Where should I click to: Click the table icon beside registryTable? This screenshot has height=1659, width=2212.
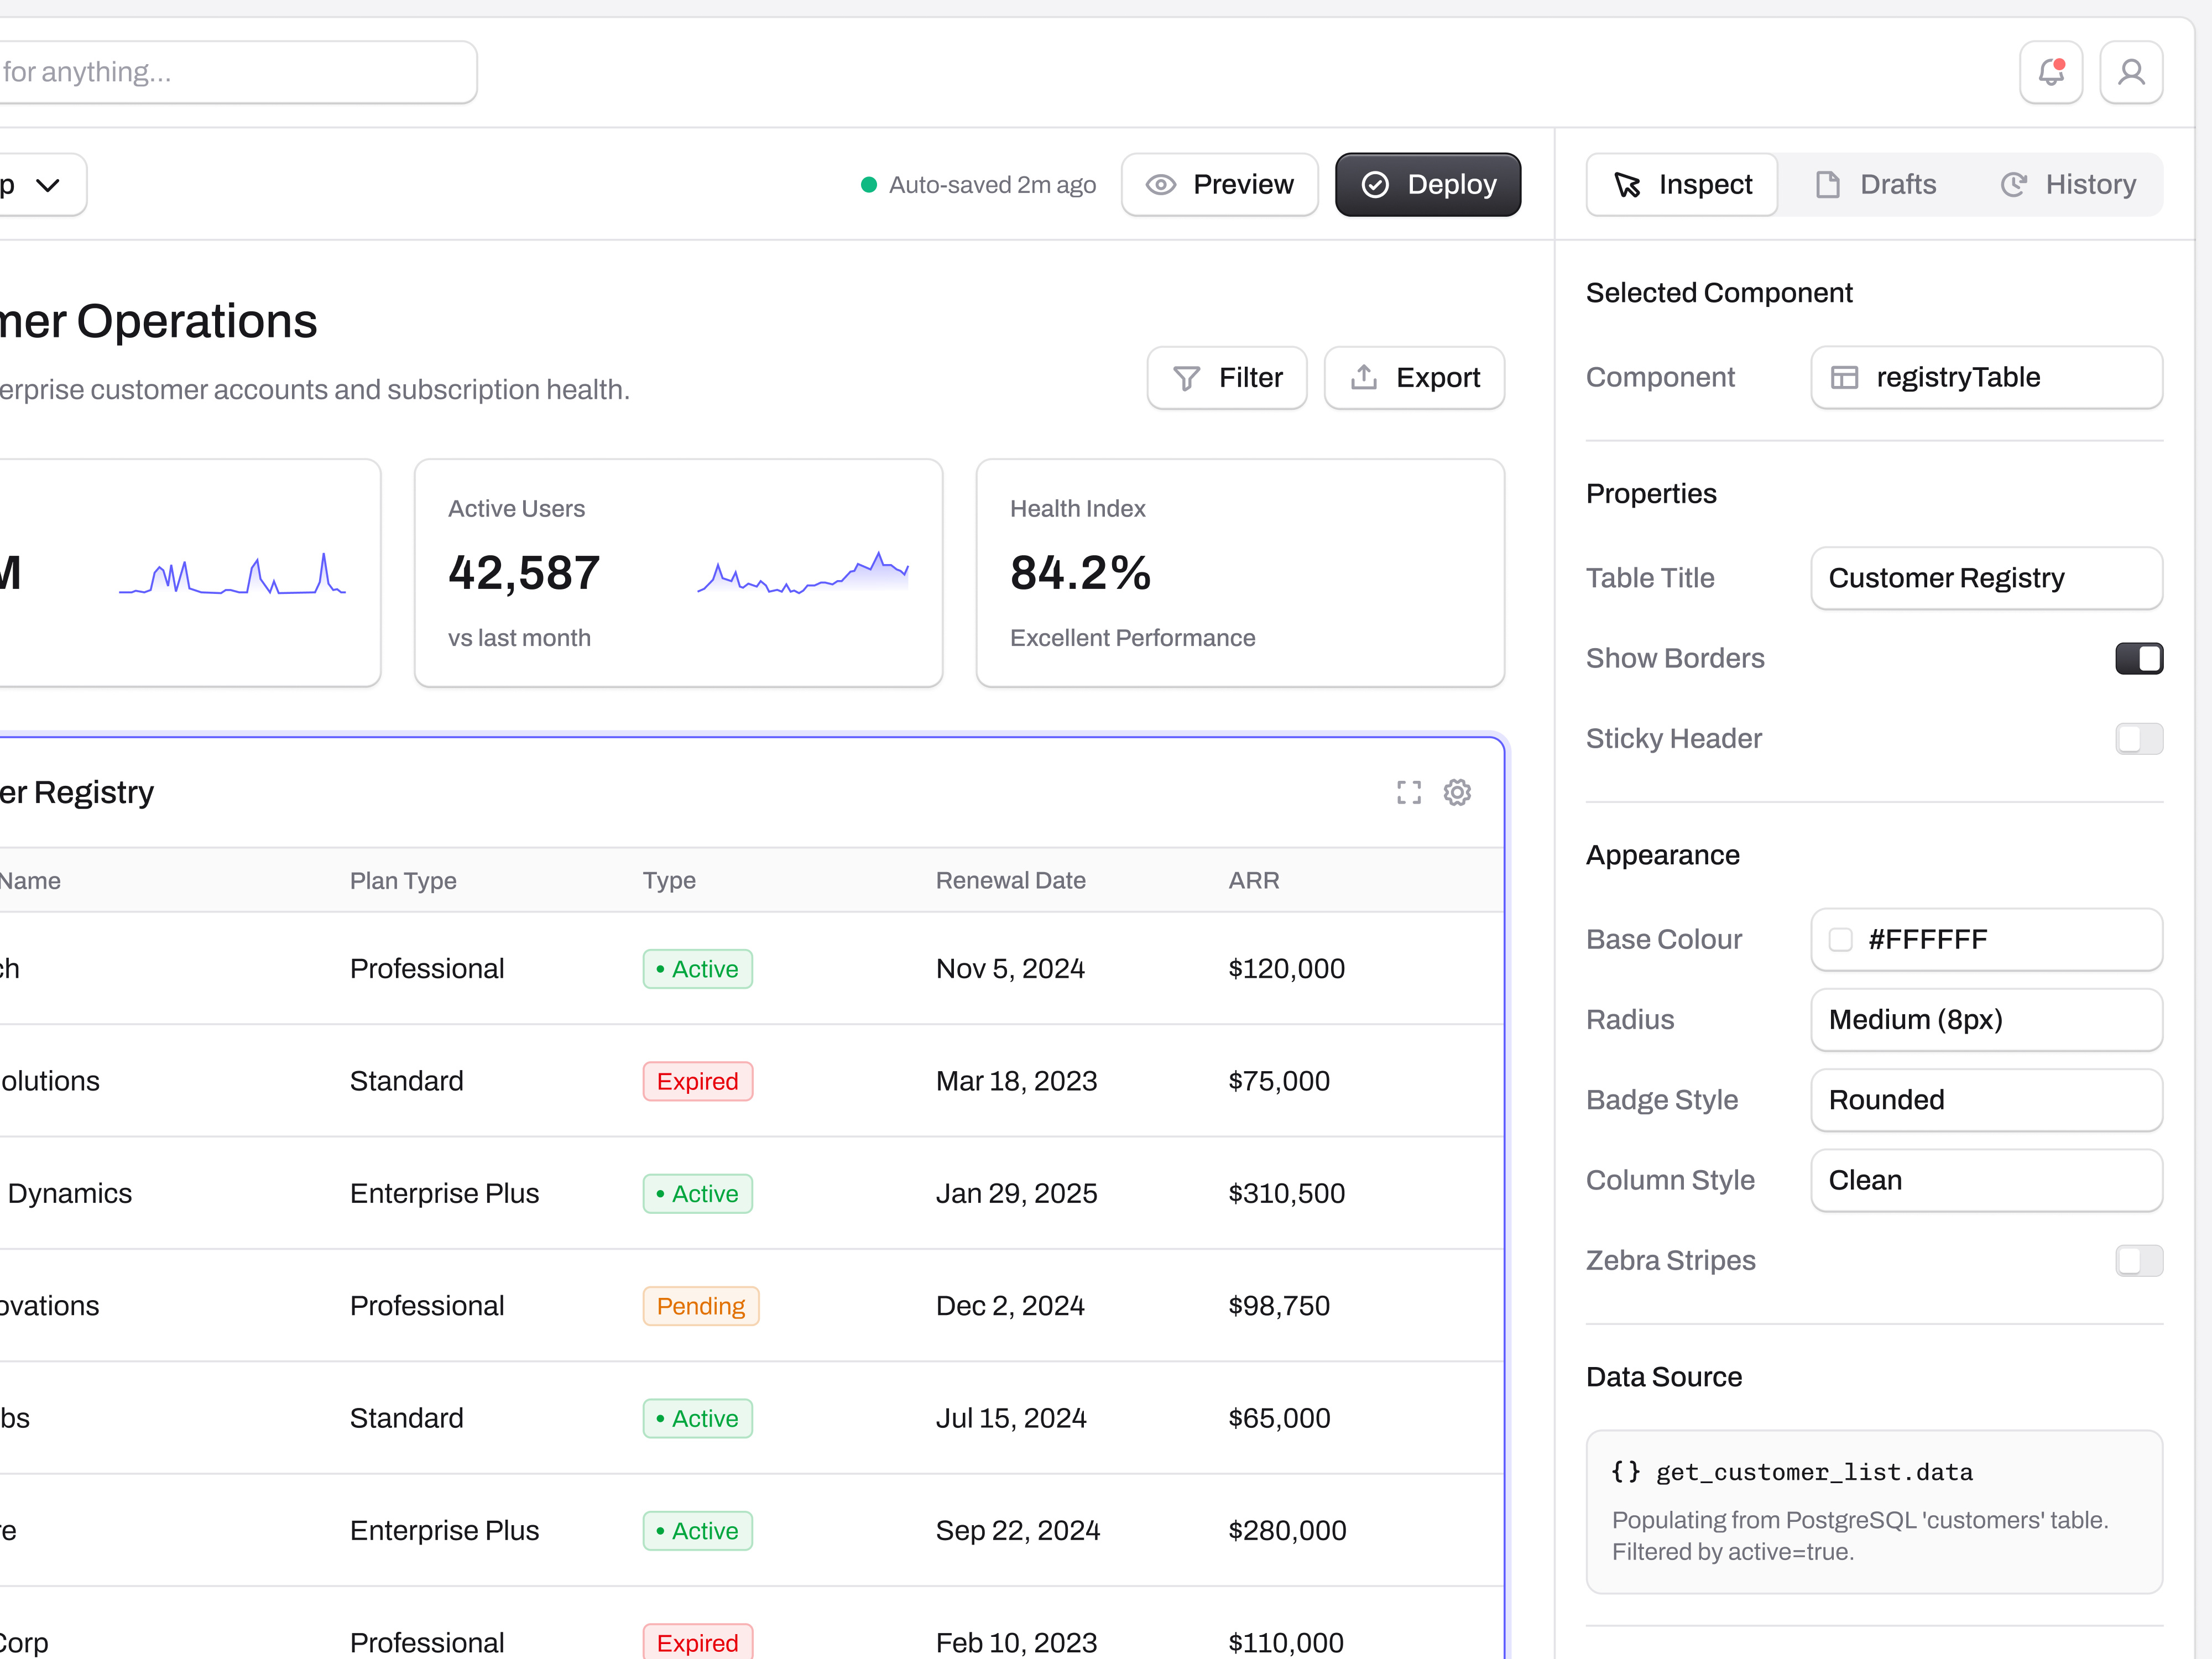coord(1844,378)
